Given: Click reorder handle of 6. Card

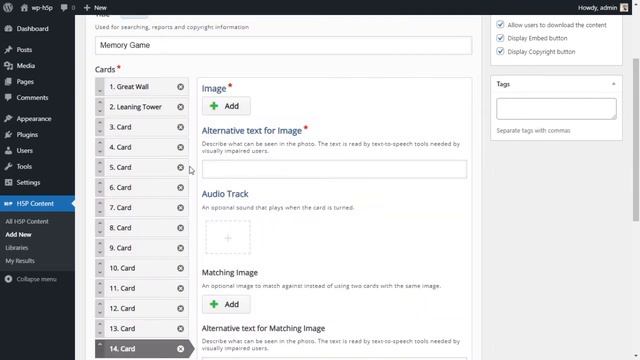Looking at the screenshot, I should coord(100,188).
